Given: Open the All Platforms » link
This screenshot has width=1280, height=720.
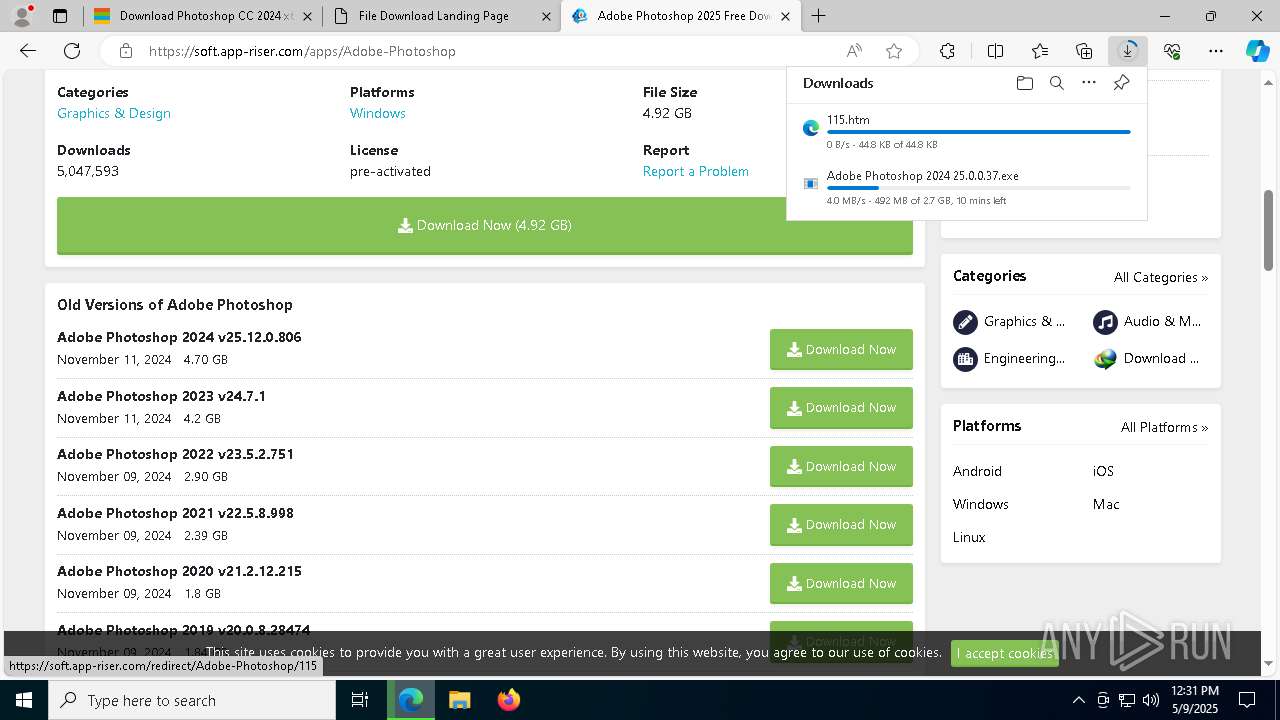Looking at the screenshot, I should coord(1164,427).
